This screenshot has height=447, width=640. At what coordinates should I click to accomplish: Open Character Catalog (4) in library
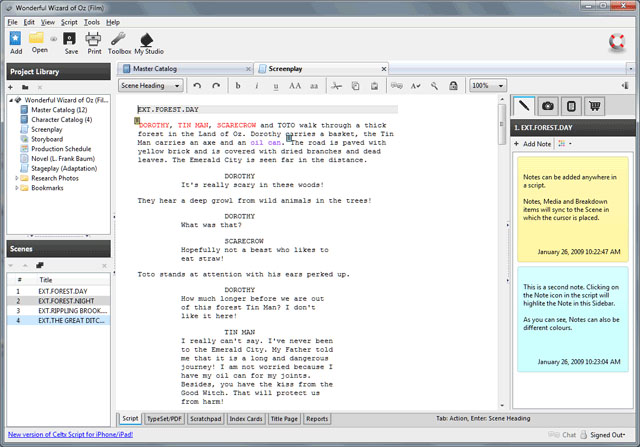click(61, 120)
